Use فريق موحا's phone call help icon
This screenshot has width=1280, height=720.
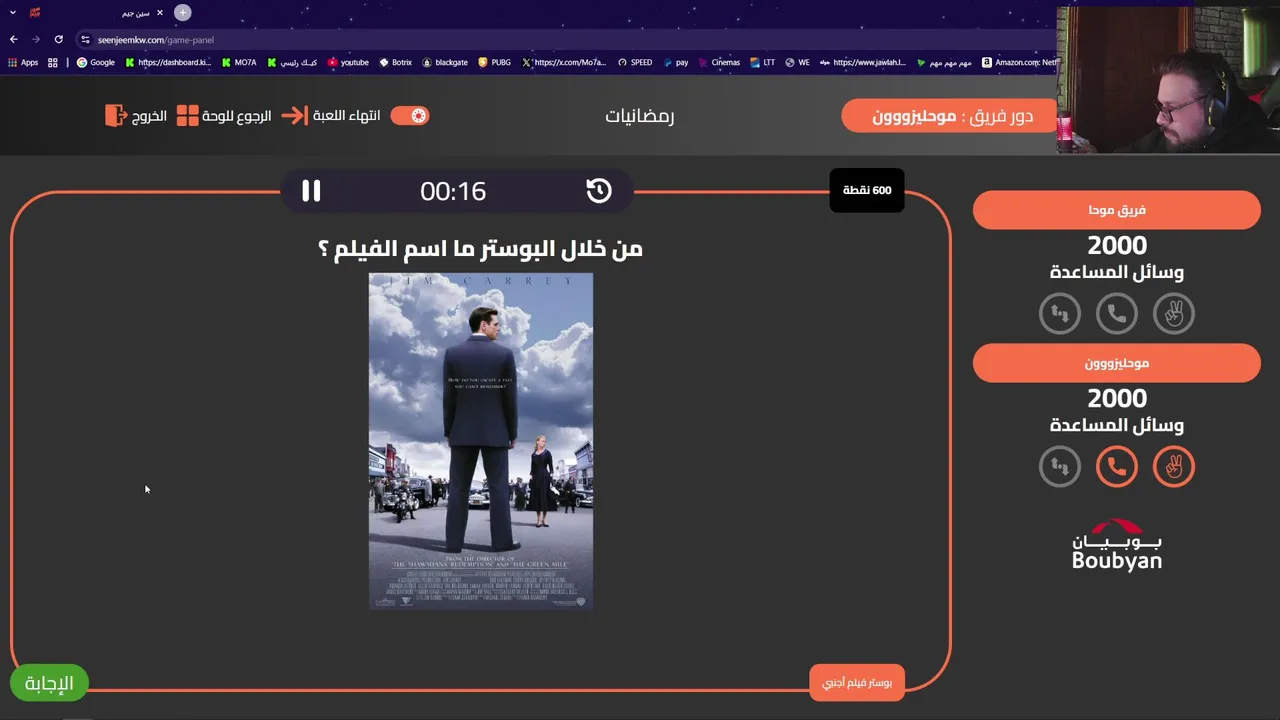pos(1117,313)
